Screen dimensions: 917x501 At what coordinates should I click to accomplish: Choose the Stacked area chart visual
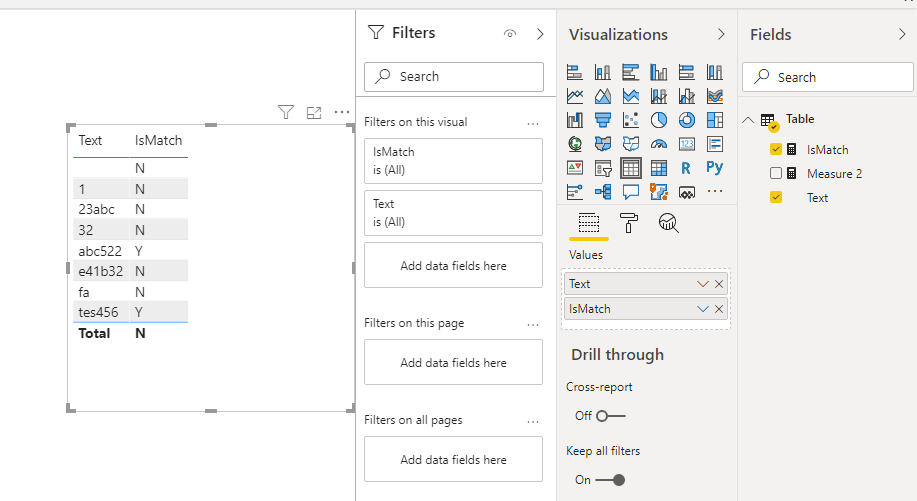(630, 96)
